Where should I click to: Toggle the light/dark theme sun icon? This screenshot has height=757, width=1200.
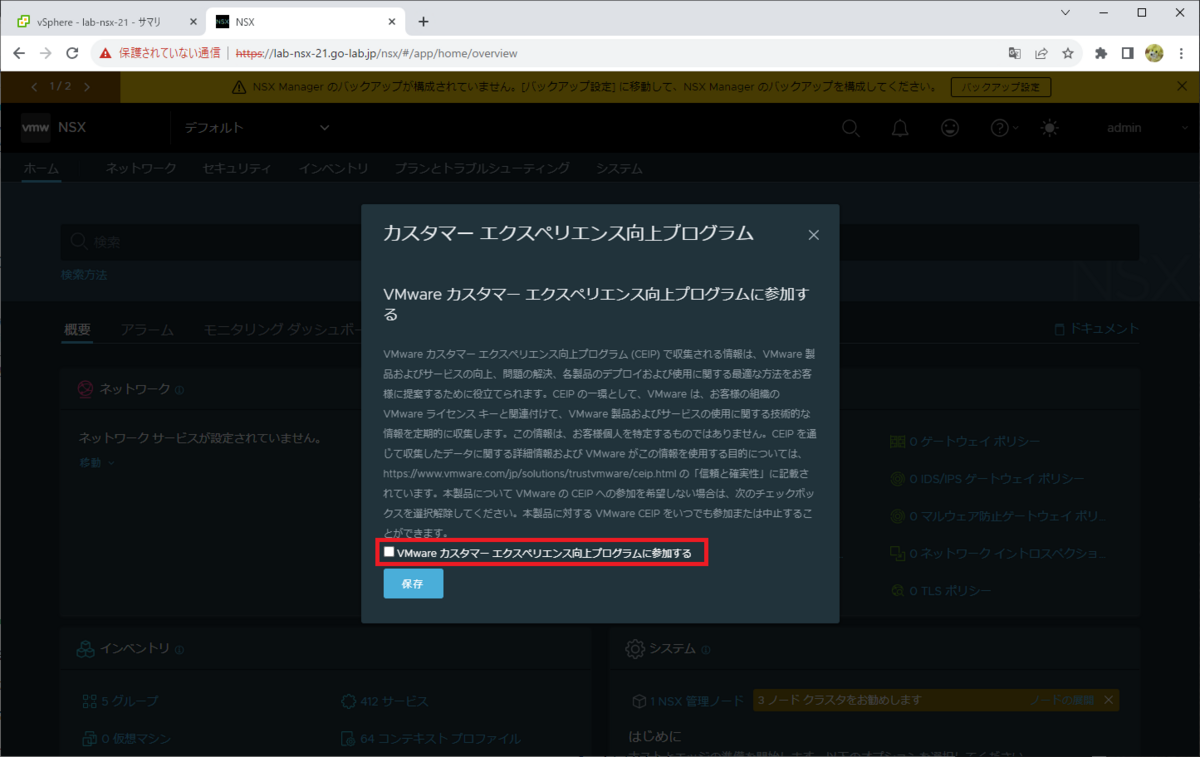[1049, 128]
